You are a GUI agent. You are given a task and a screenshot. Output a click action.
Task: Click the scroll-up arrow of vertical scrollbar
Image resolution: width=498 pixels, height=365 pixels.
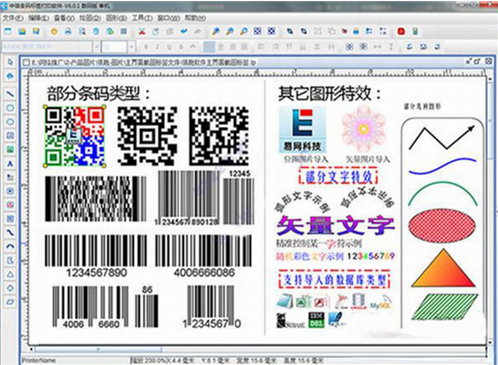tap(490, 79)
